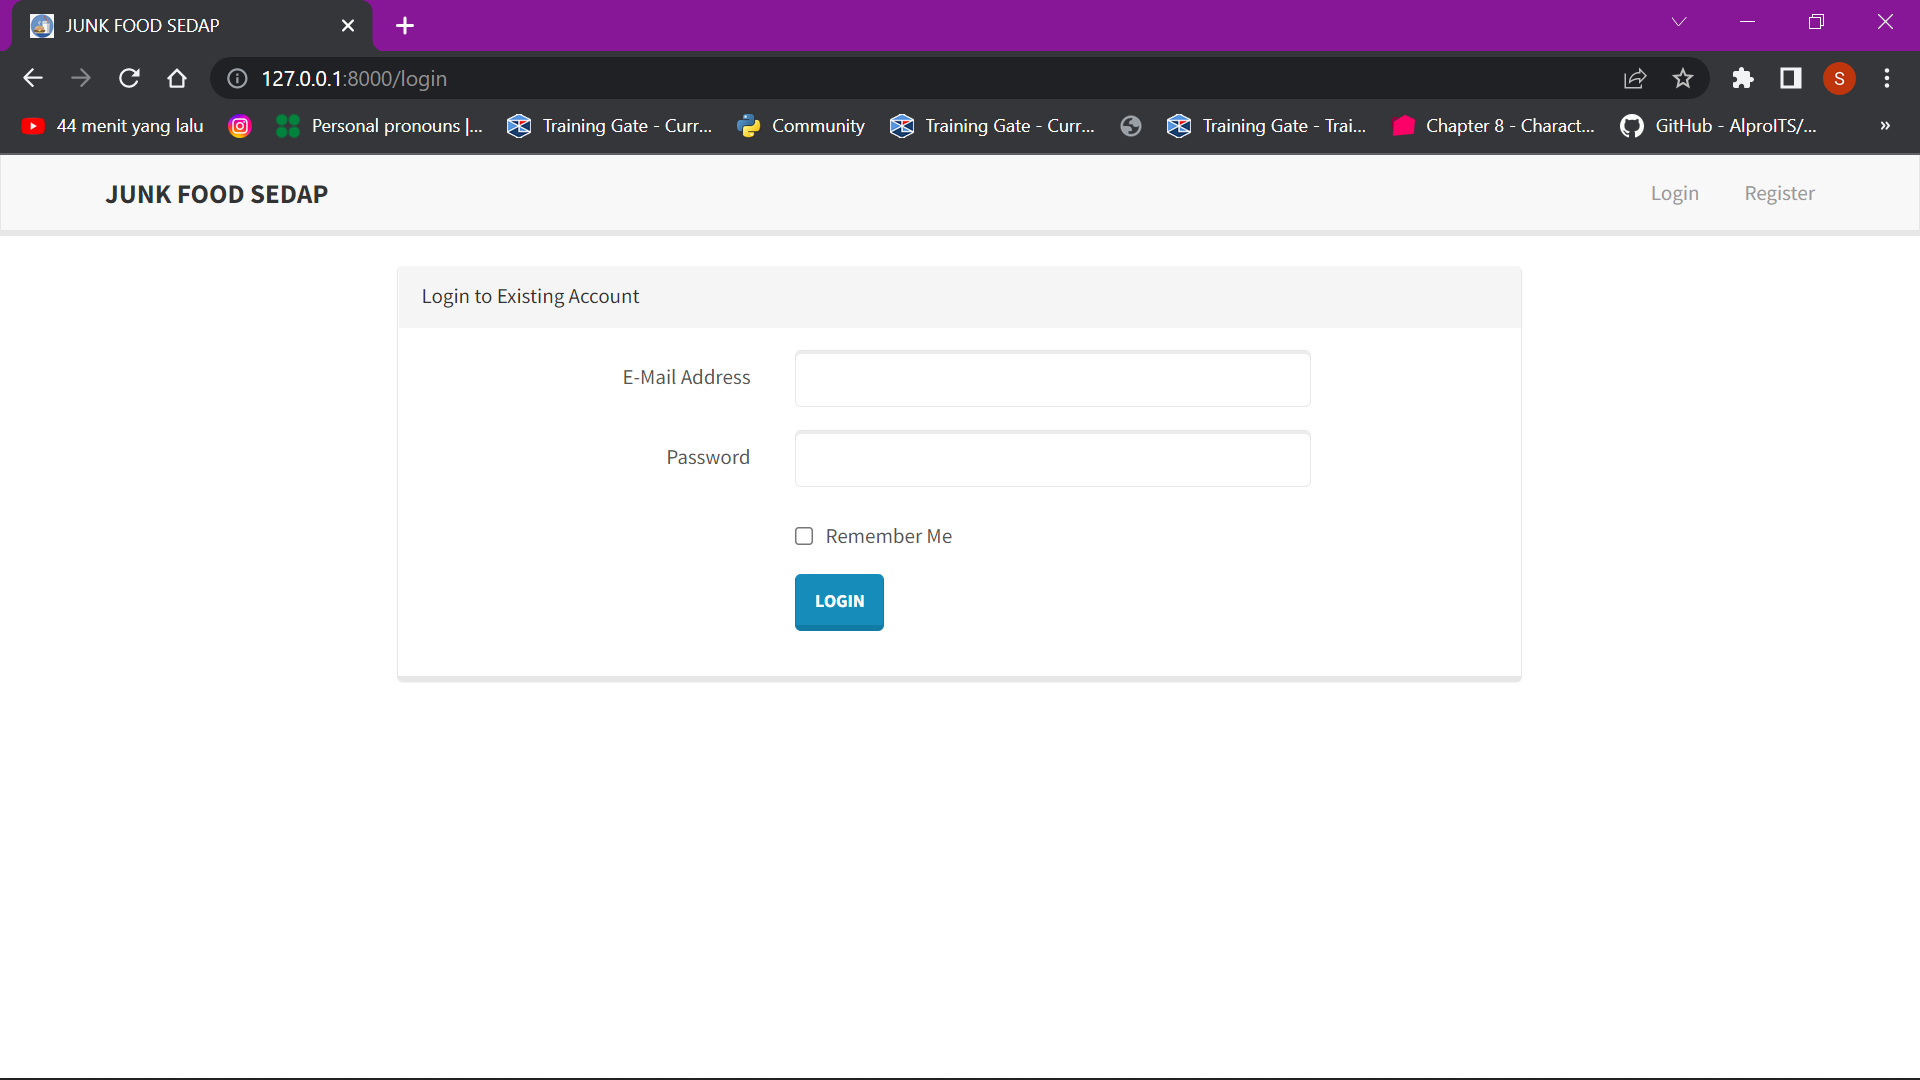Open the profile avatar S
This screenshot has height=1080, width=1920.
[1839, 78]
